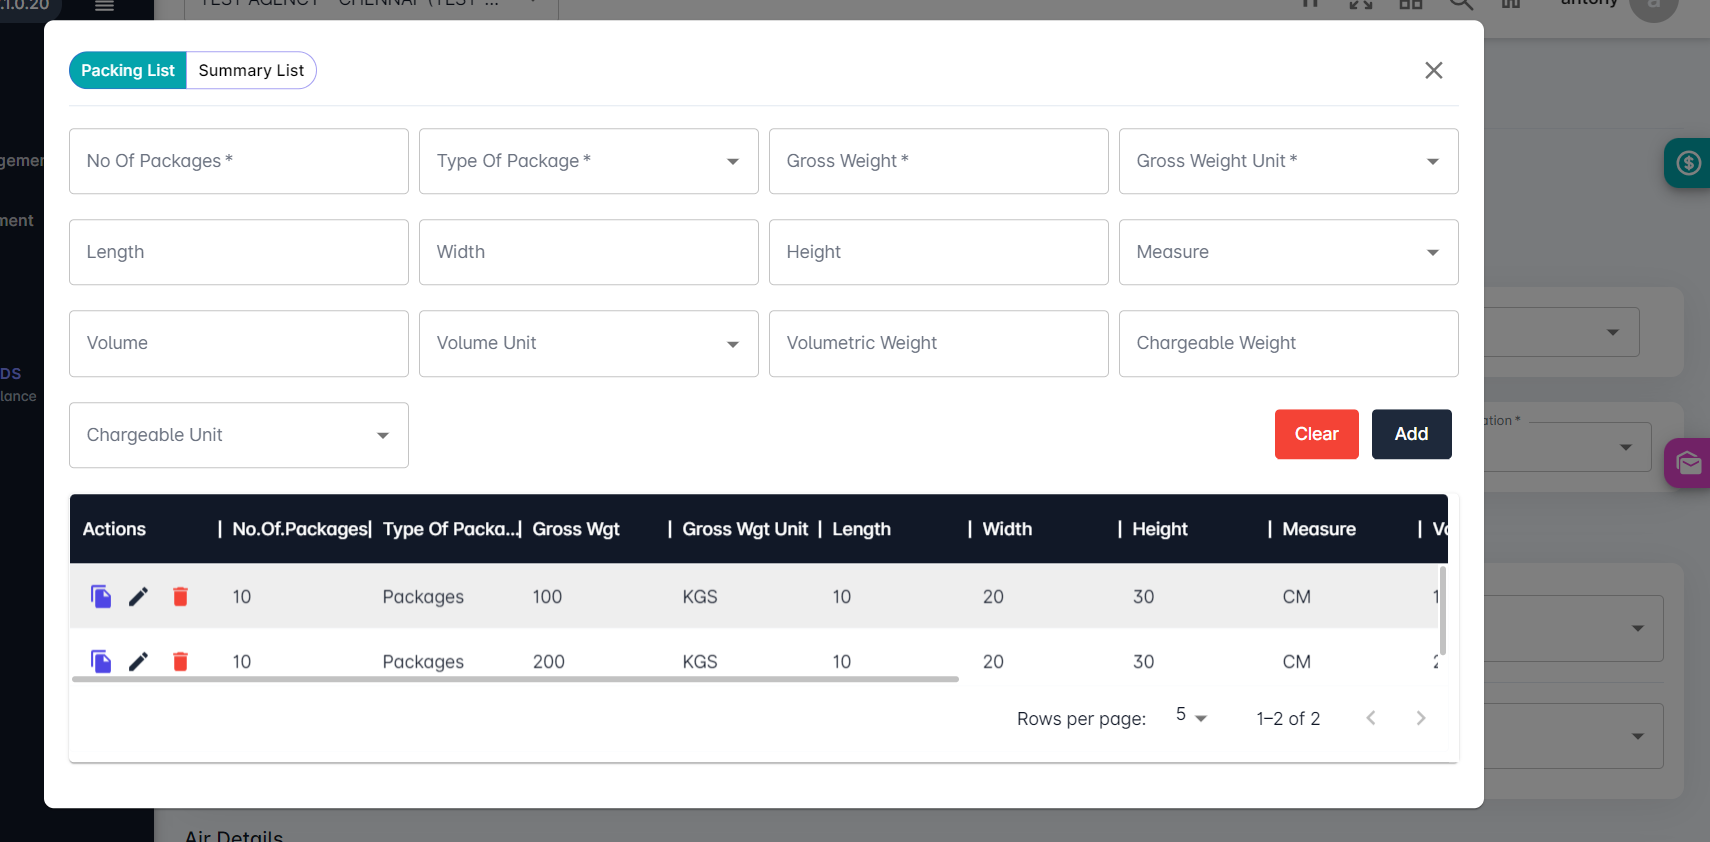The width and height of the screenshot is (1710, 842).
Task: Click the horizontal table scrollbar
Action: click(515, 679)
